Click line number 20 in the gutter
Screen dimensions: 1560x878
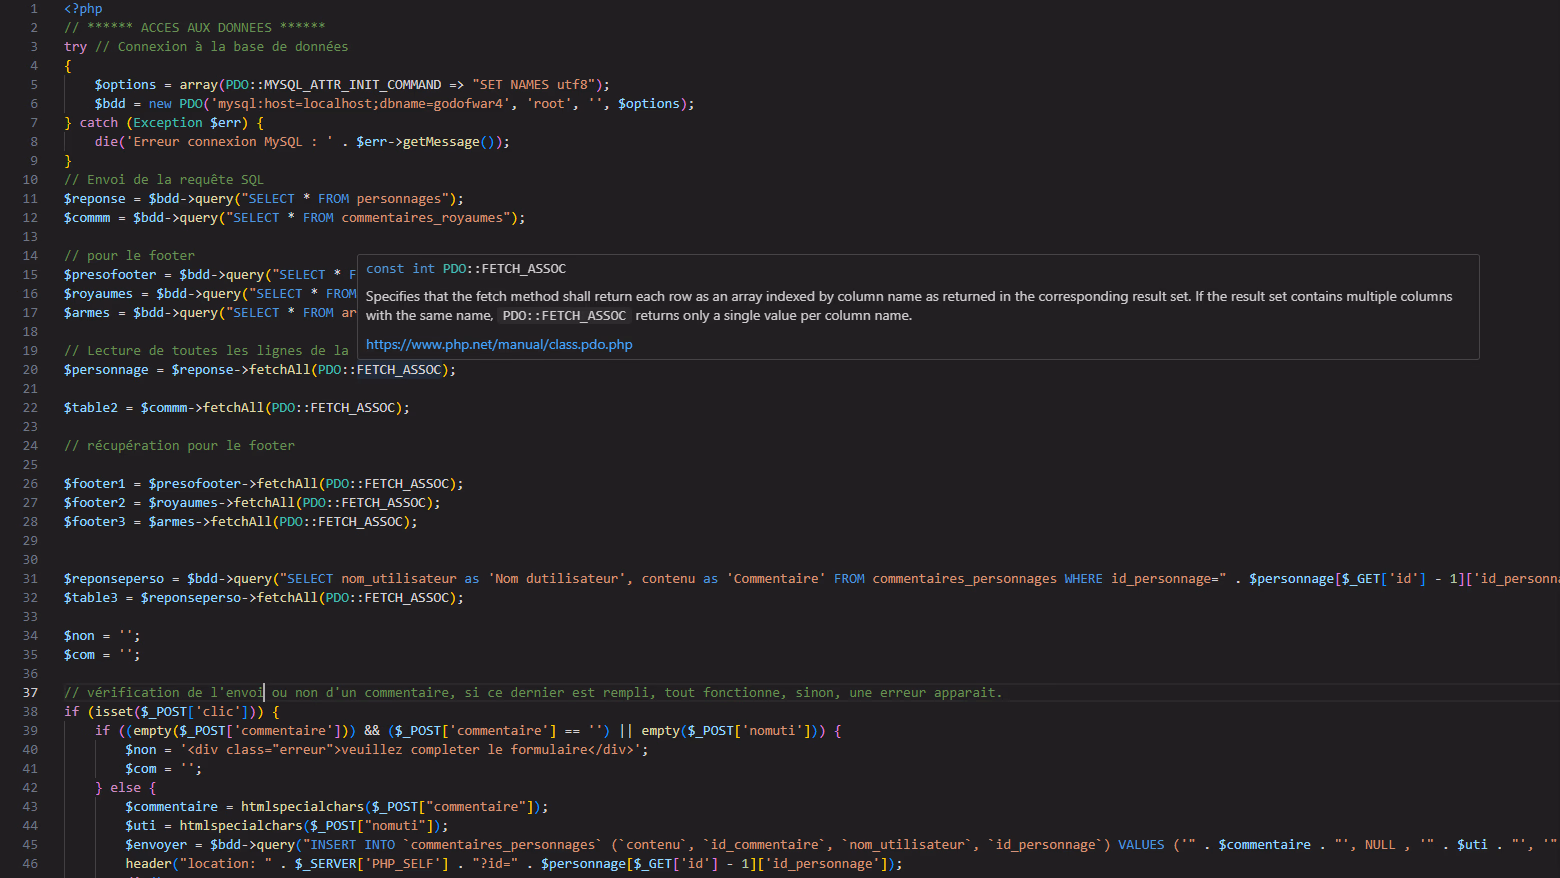point(30,369)
